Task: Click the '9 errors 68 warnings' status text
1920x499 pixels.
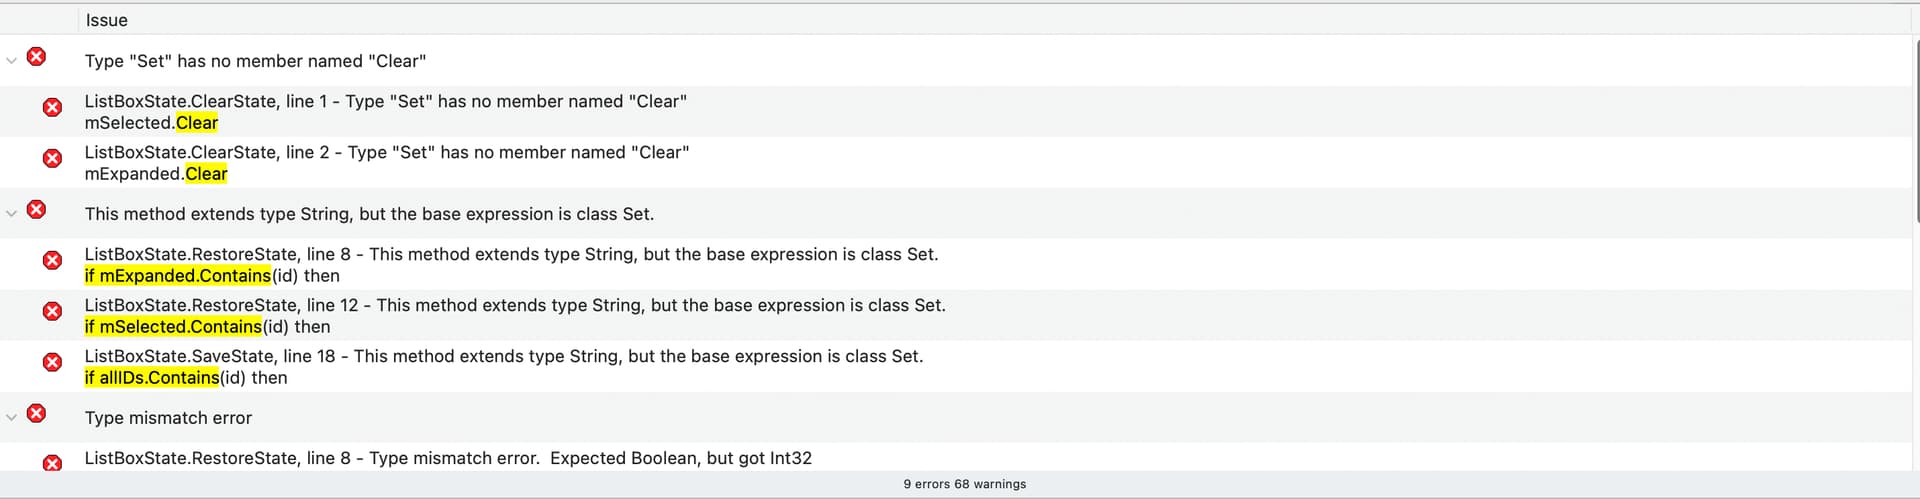Action: point(964,484)
